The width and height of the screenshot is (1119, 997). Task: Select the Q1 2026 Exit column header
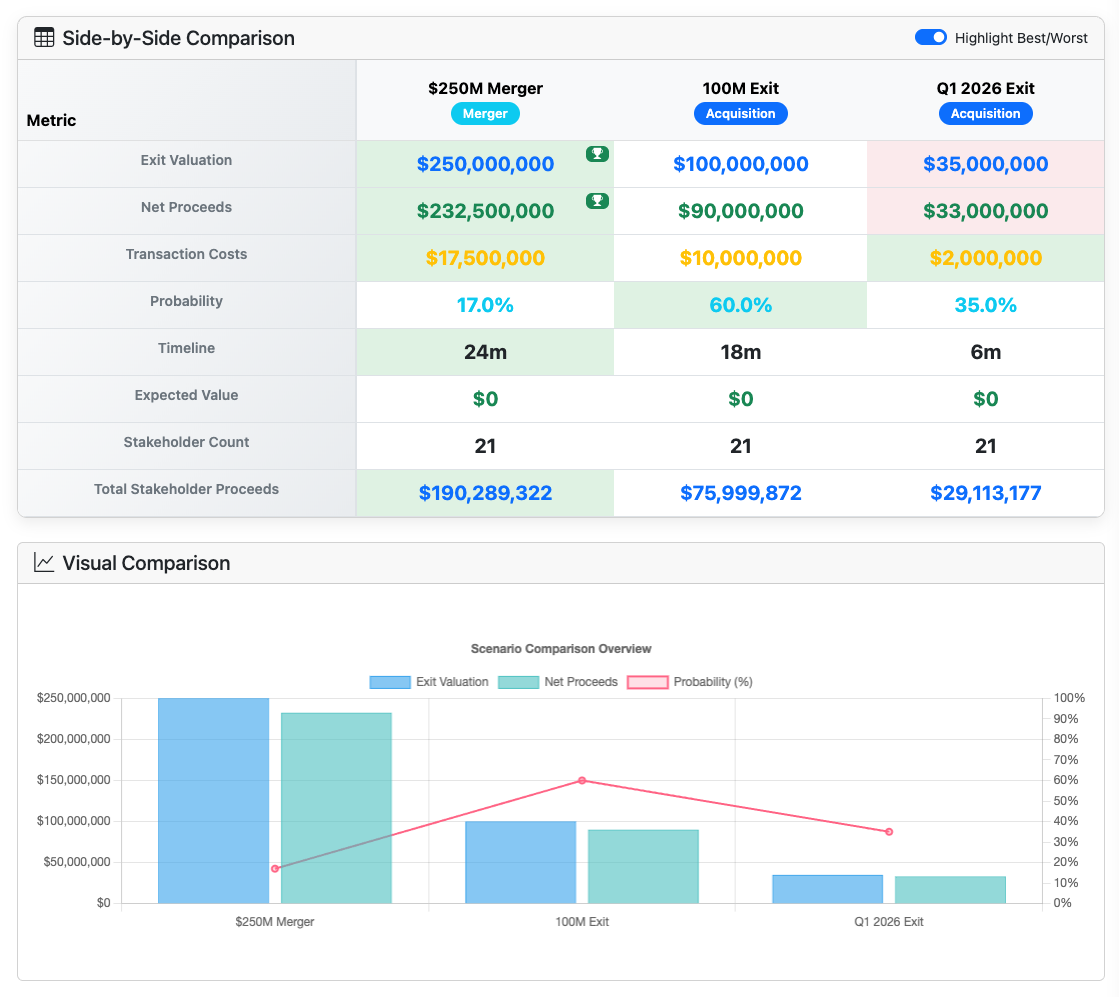click(985, 88)
